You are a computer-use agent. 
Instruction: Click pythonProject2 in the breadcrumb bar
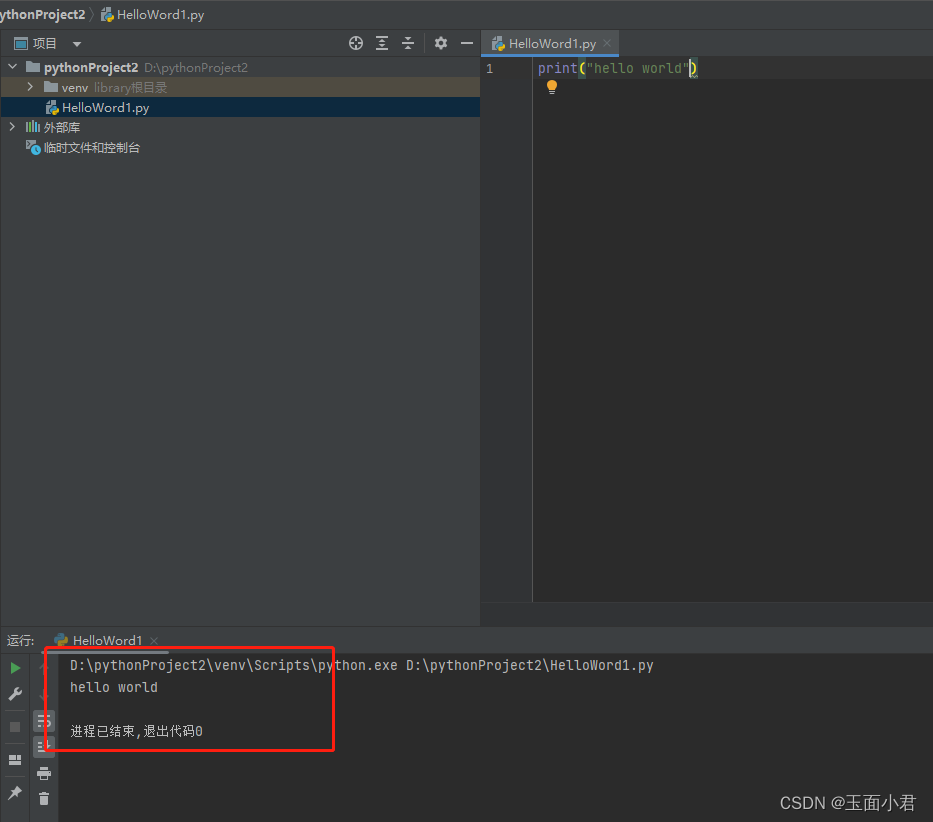click(x=43, y=14)
